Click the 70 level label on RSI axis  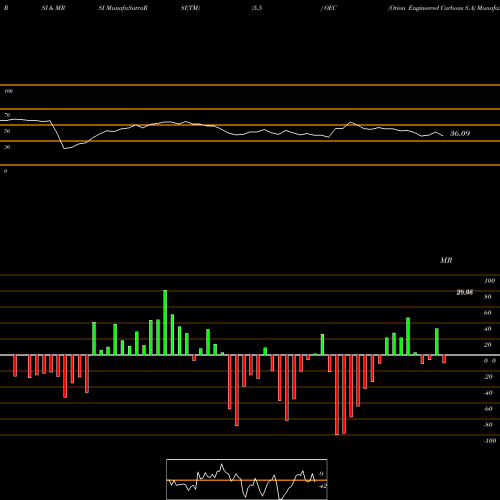(x=7, y=115)
